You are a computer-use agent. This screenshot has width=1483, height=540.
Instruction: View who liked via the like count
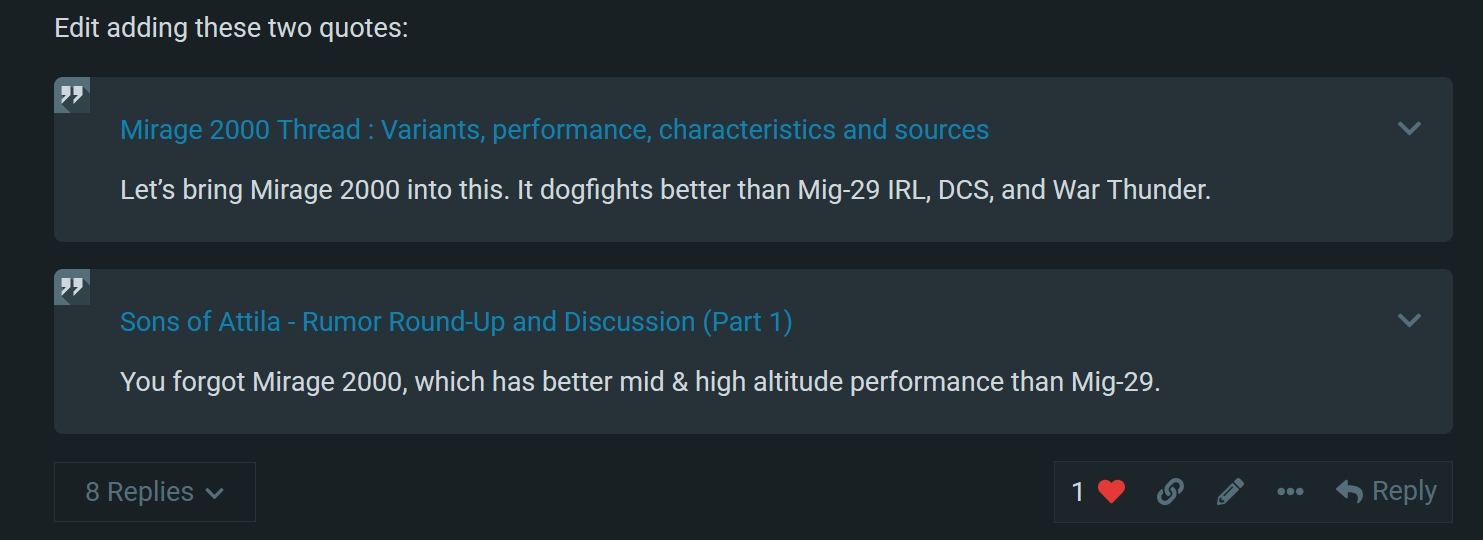click(1078, 491)
